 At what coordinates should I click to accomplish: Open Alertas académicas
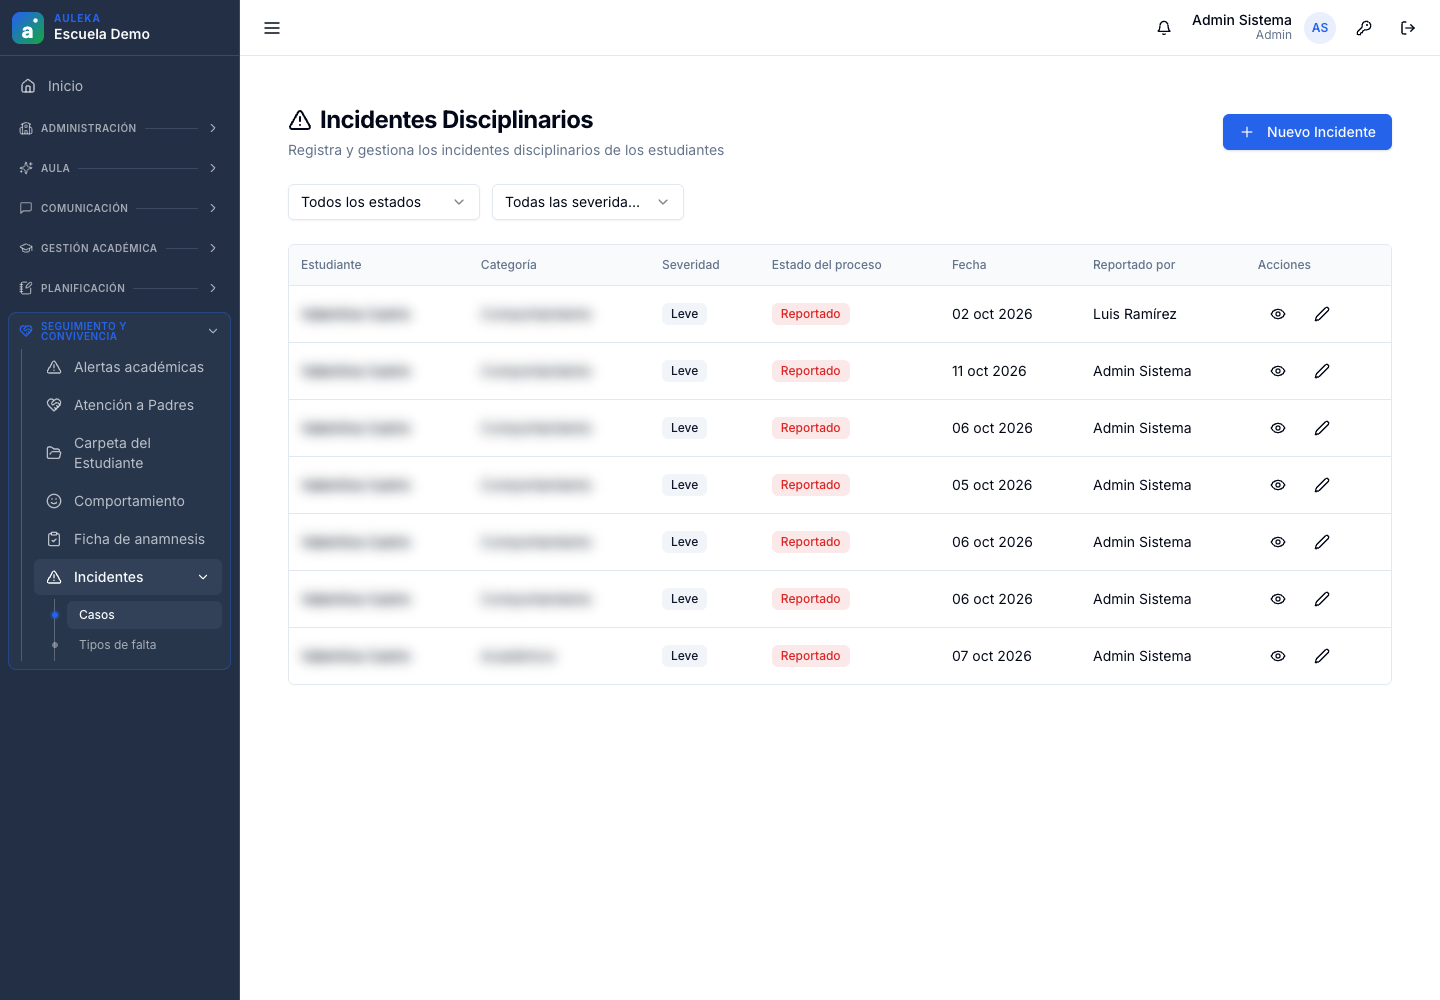128,367
